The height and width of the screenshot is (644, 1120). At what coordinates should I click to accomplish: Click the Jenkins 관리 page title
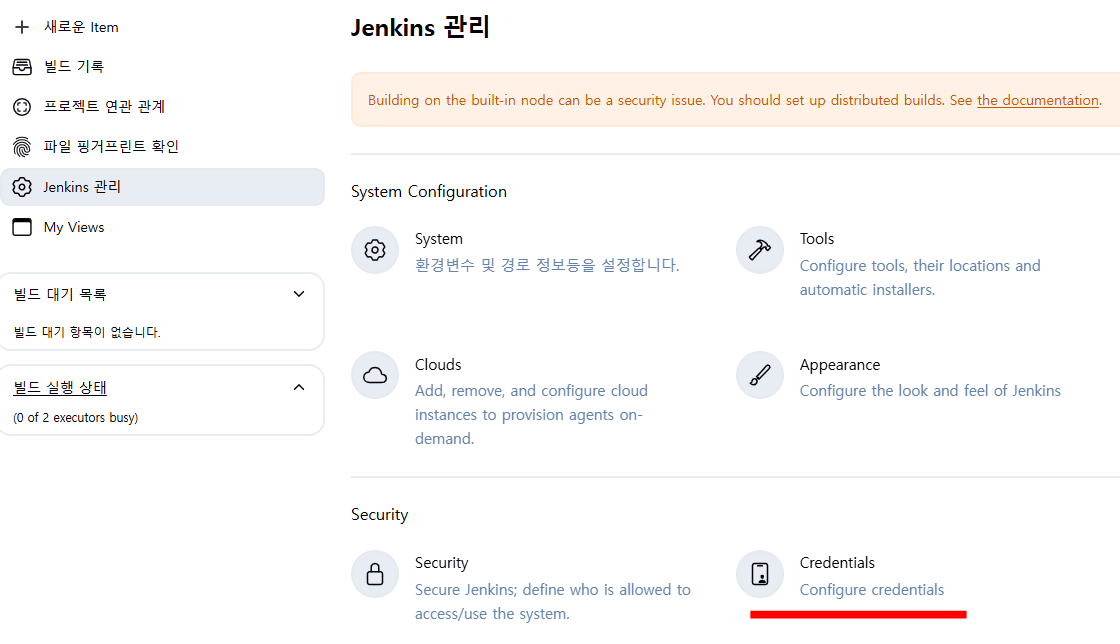pos(420,27)
